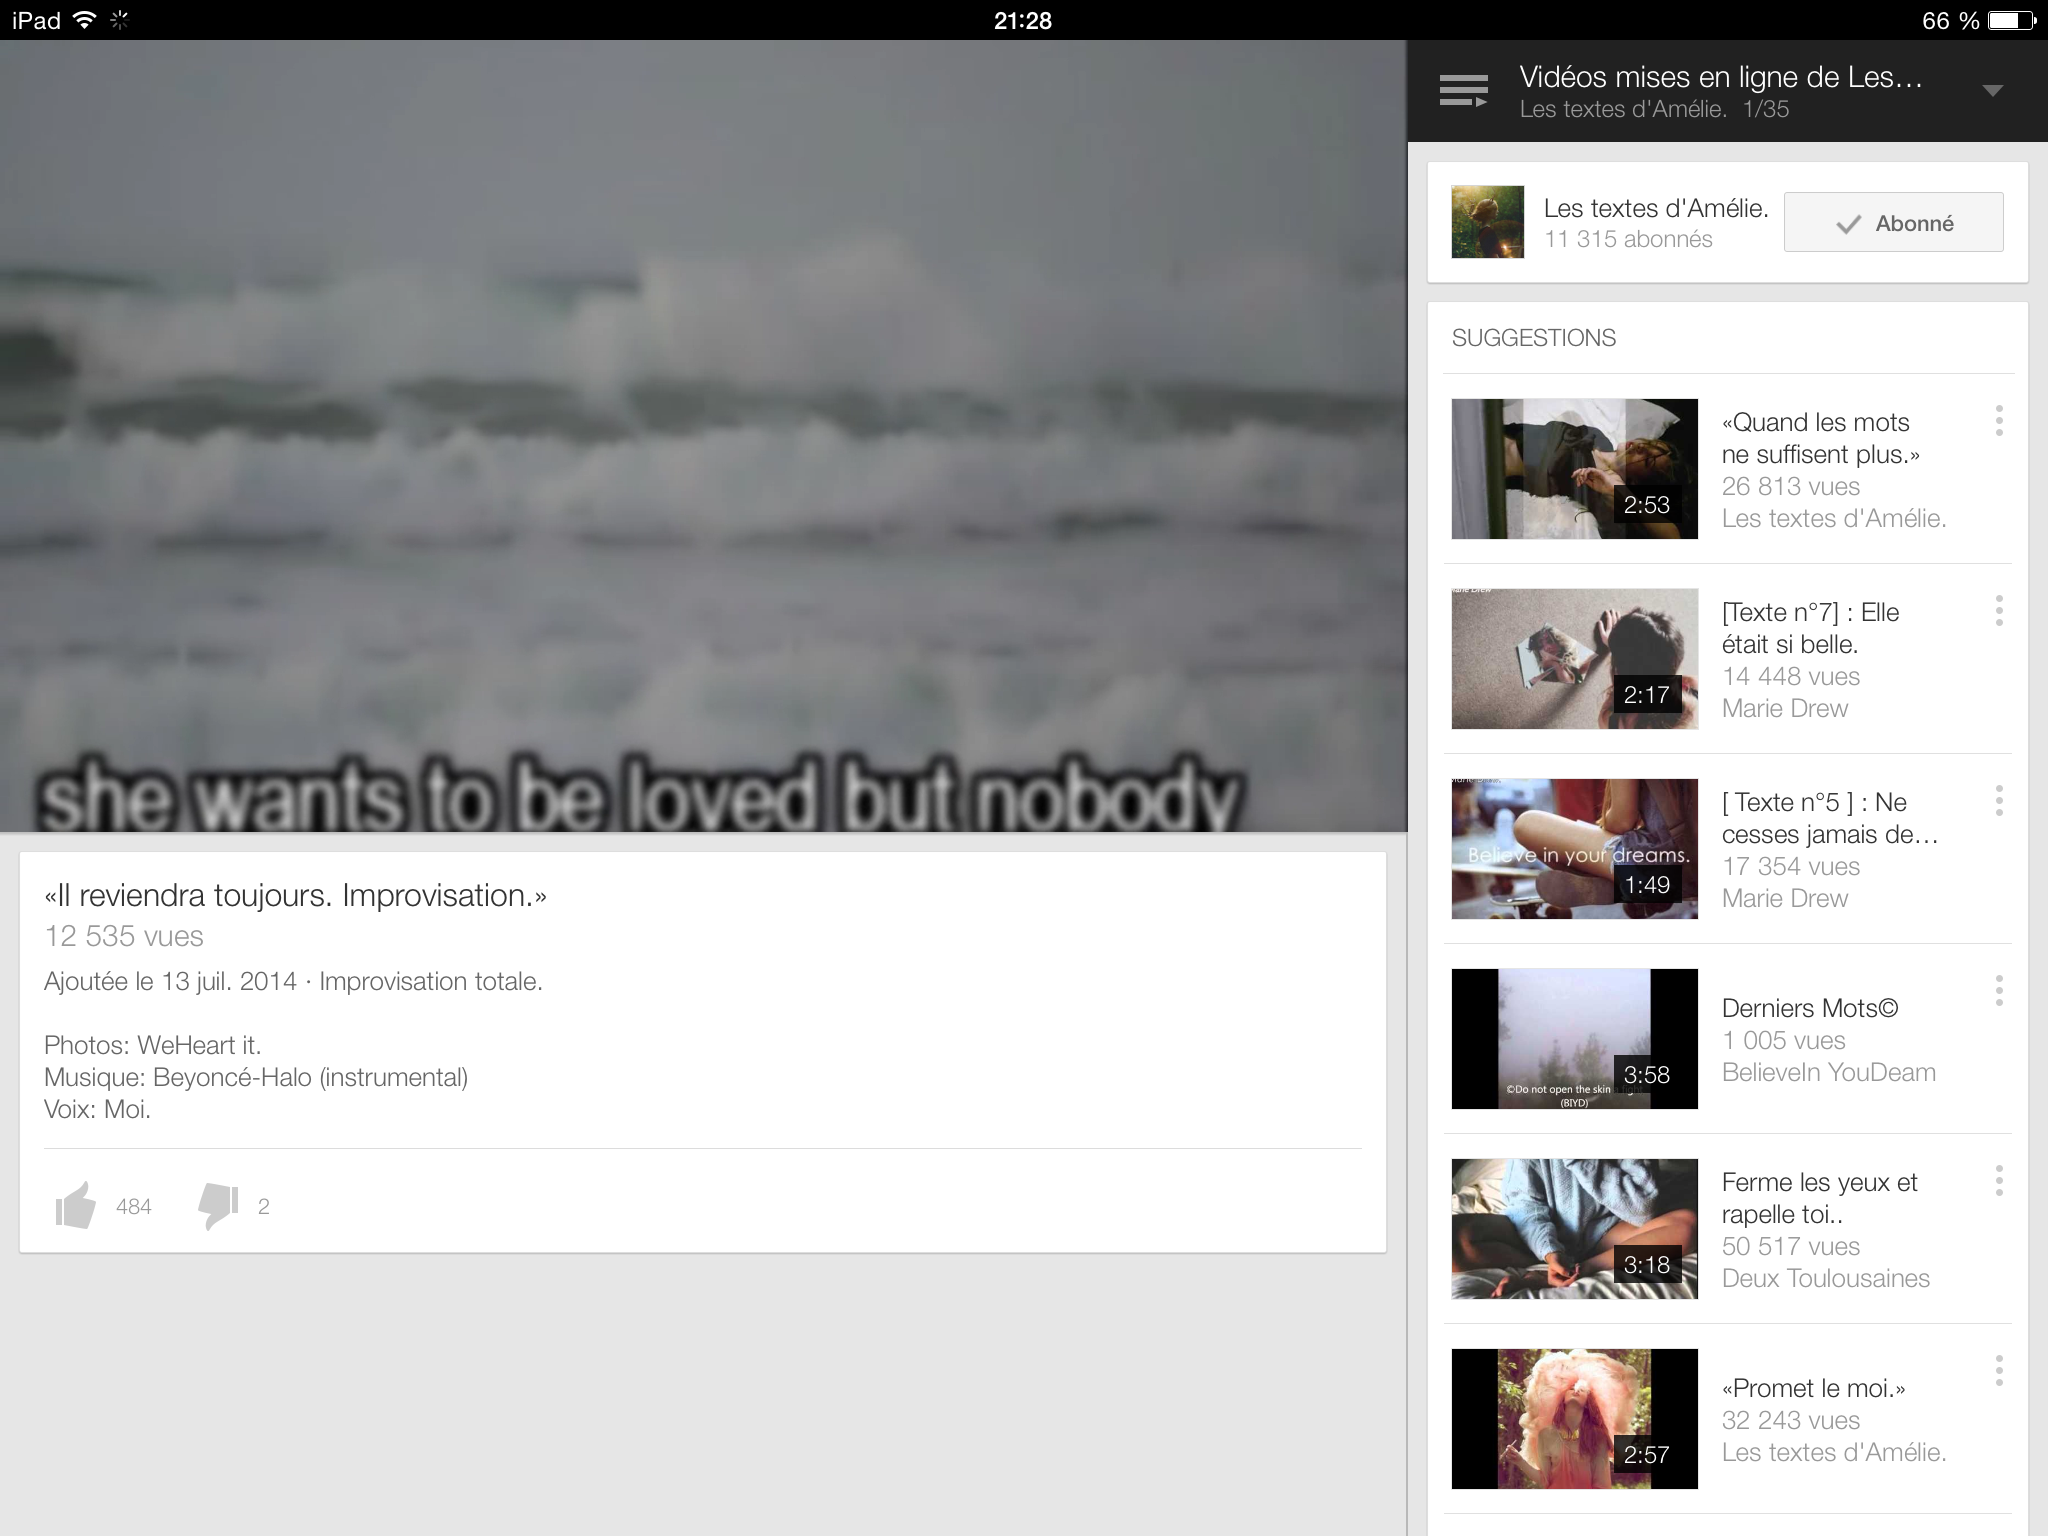The width and height of the screenshot is (2048, 1536).
Task: Open Texte n°7 Elle était si belle
Action: [1809, 628]
